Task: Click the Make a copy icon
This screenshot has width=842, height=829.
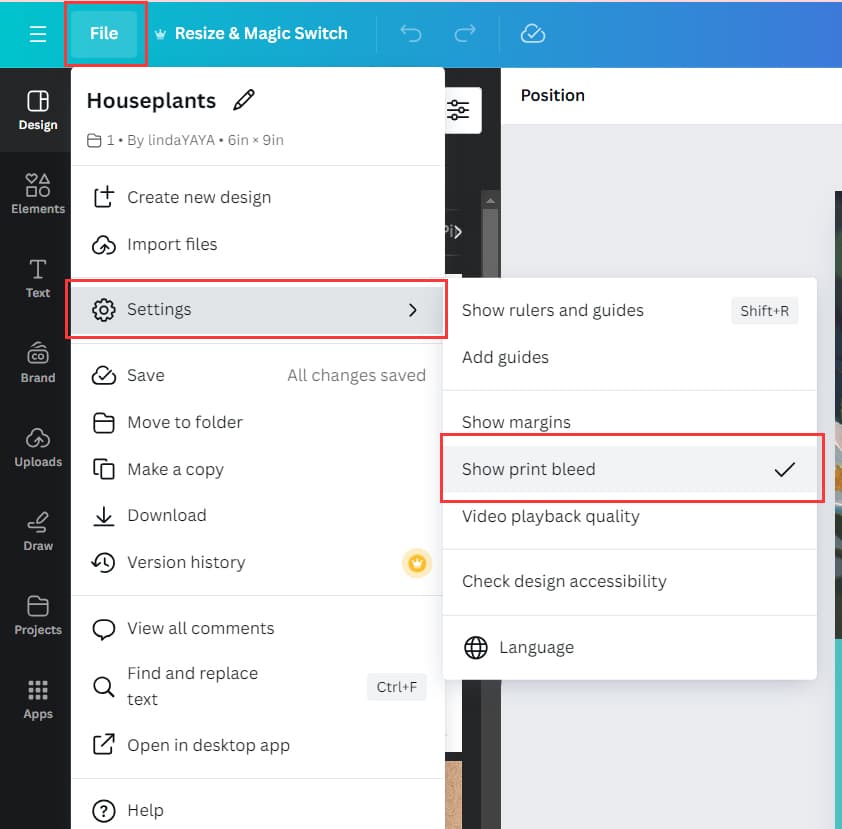Action: tap(104, 469)
